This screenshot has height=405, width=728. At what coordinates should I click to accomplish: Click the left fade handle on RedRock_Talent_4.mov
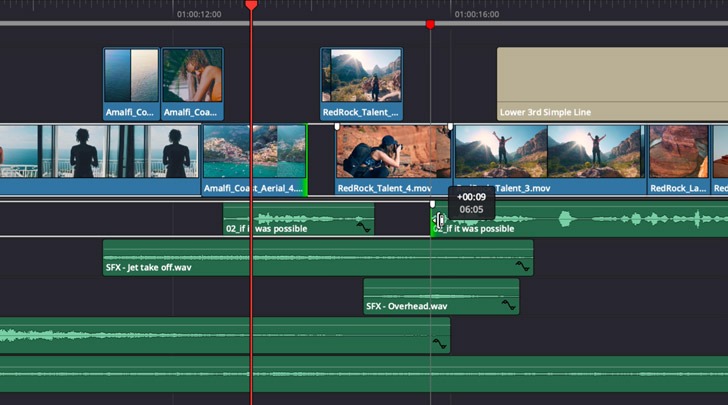click(x=337, y=127)
